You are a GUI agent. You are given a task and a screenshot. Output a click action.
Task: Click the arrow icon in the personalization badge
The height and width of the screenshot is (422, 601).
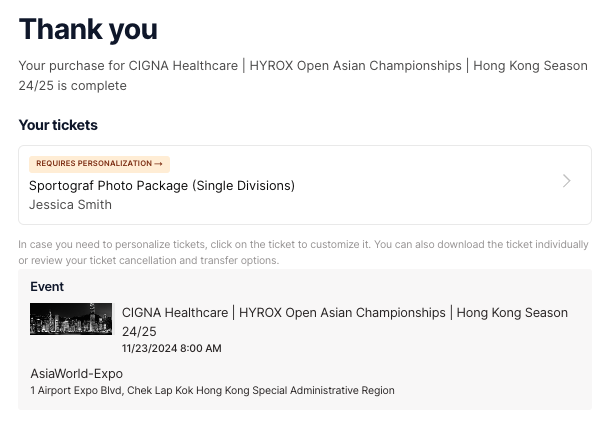pos(159,163)
